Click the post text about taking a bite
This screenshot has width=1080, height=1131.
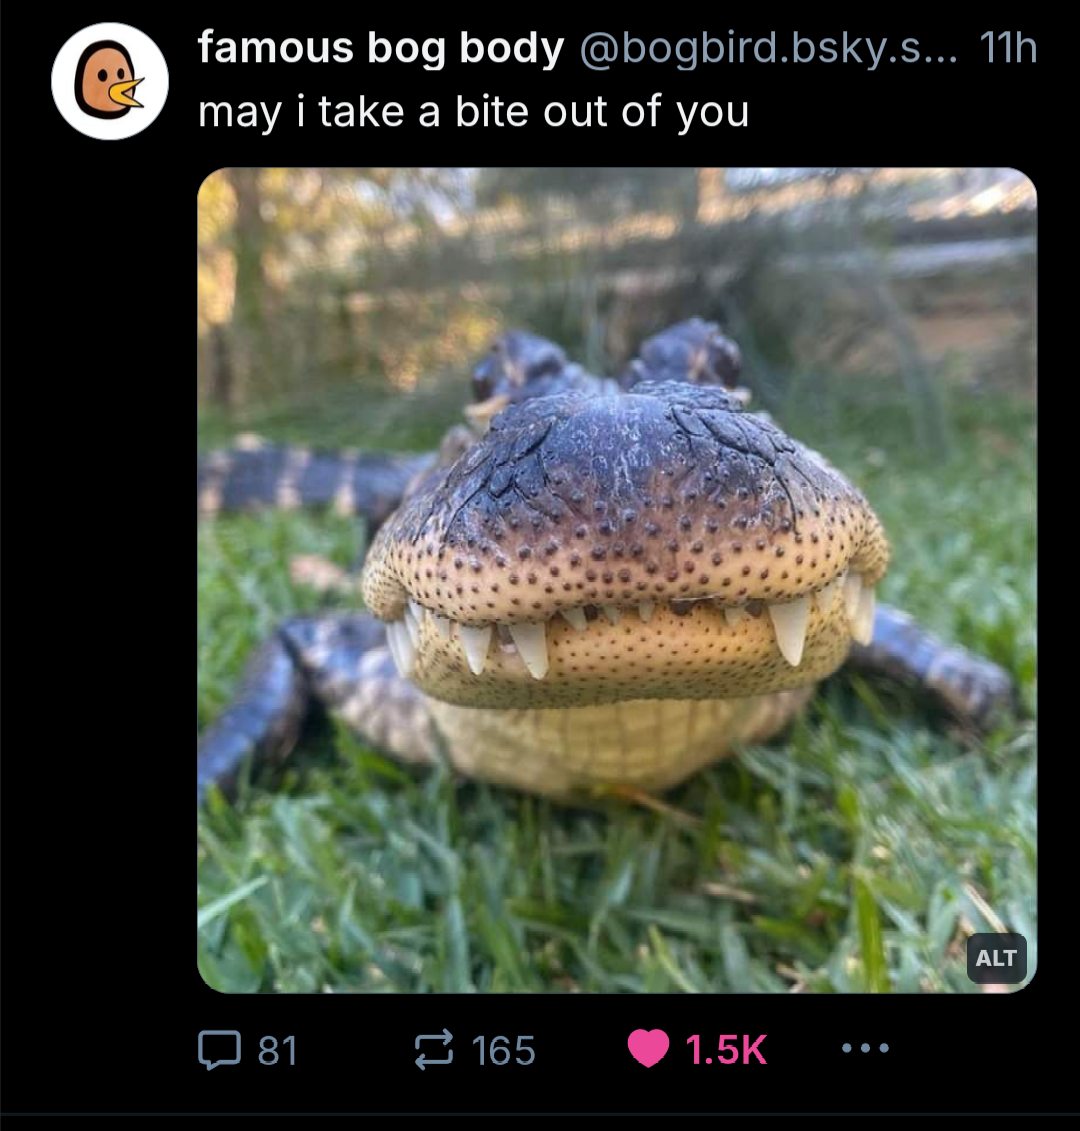tap(473, 113)
